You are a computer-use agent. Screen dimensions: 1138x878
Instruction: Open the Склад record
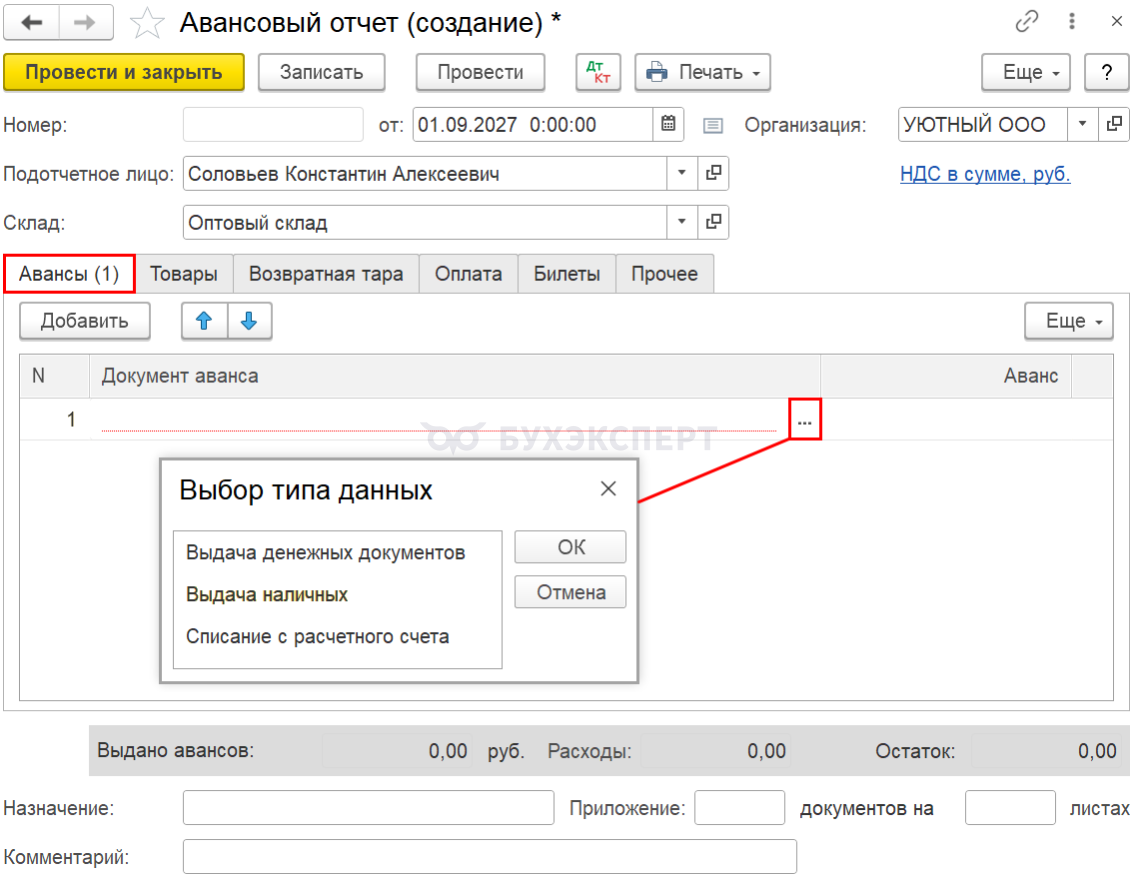[713, 222]
